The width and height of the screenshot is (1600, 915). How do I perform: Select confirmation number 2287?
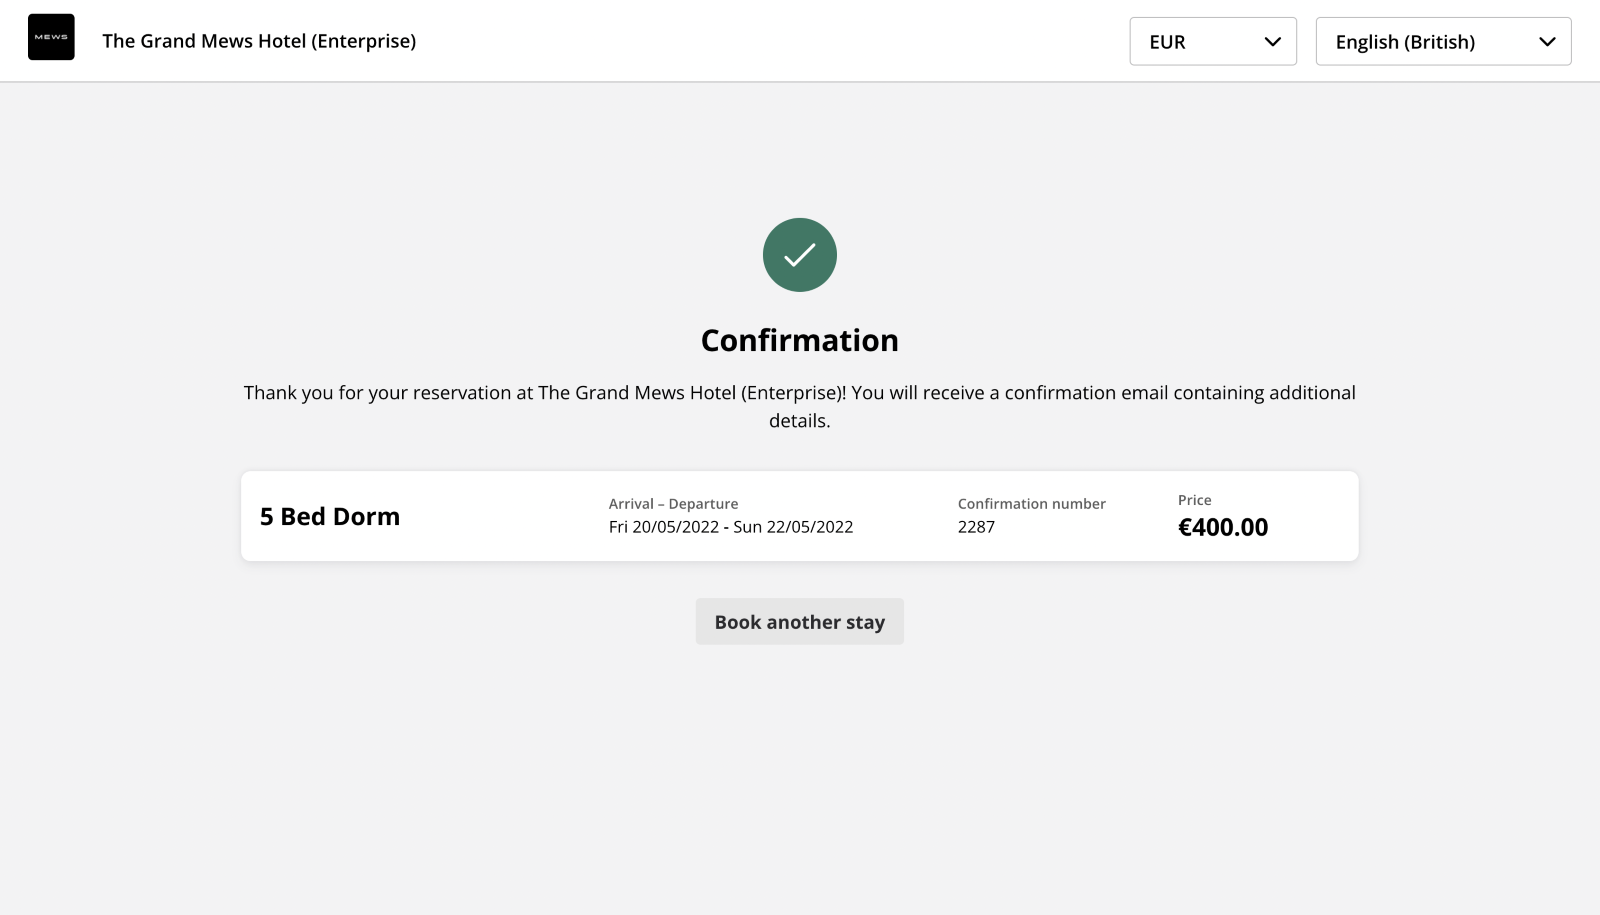tap(976, 527)
